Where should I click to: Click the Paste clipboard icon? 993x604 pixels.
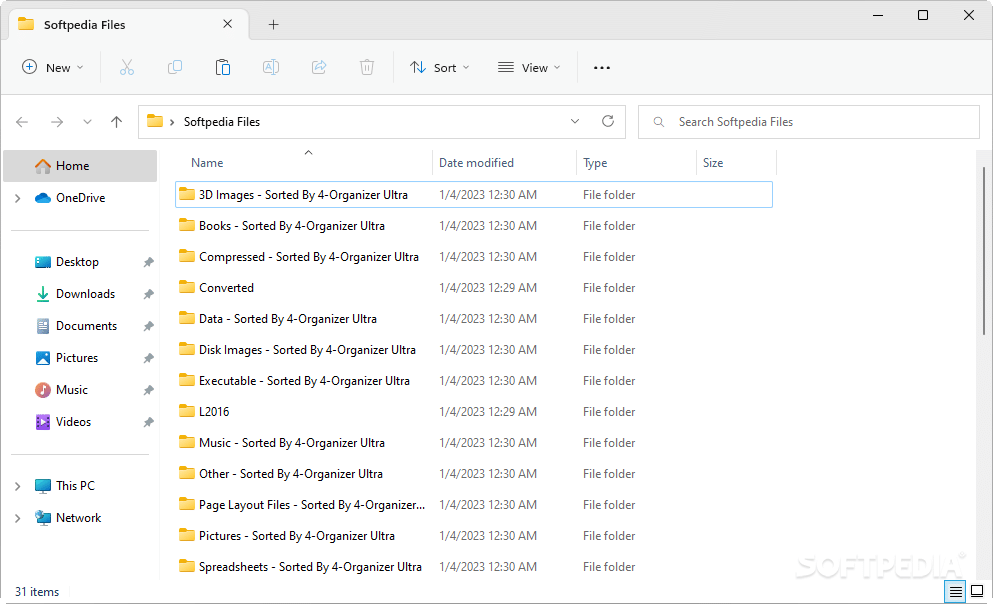223,68
